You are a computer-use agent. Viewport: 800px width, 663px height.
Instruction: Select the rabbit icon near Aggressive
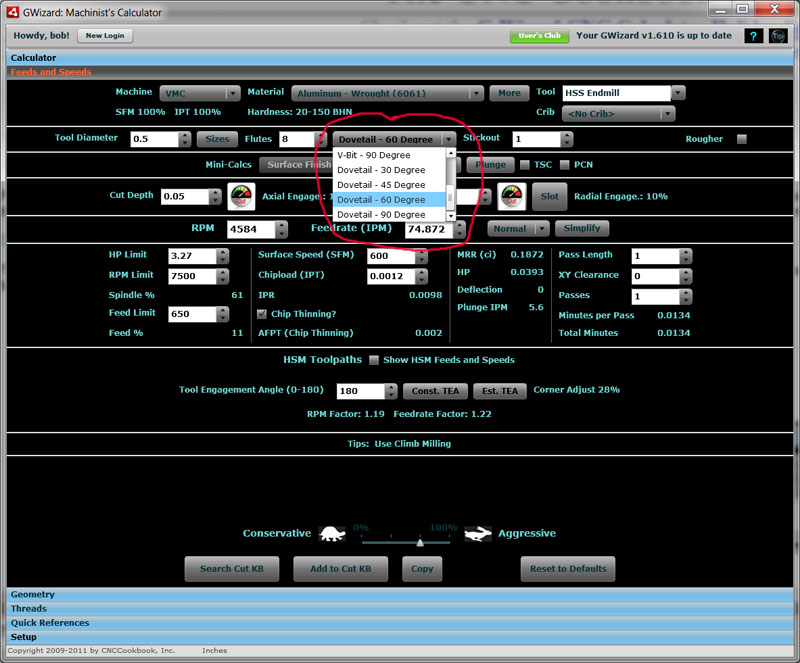click(x=477, y=533)
